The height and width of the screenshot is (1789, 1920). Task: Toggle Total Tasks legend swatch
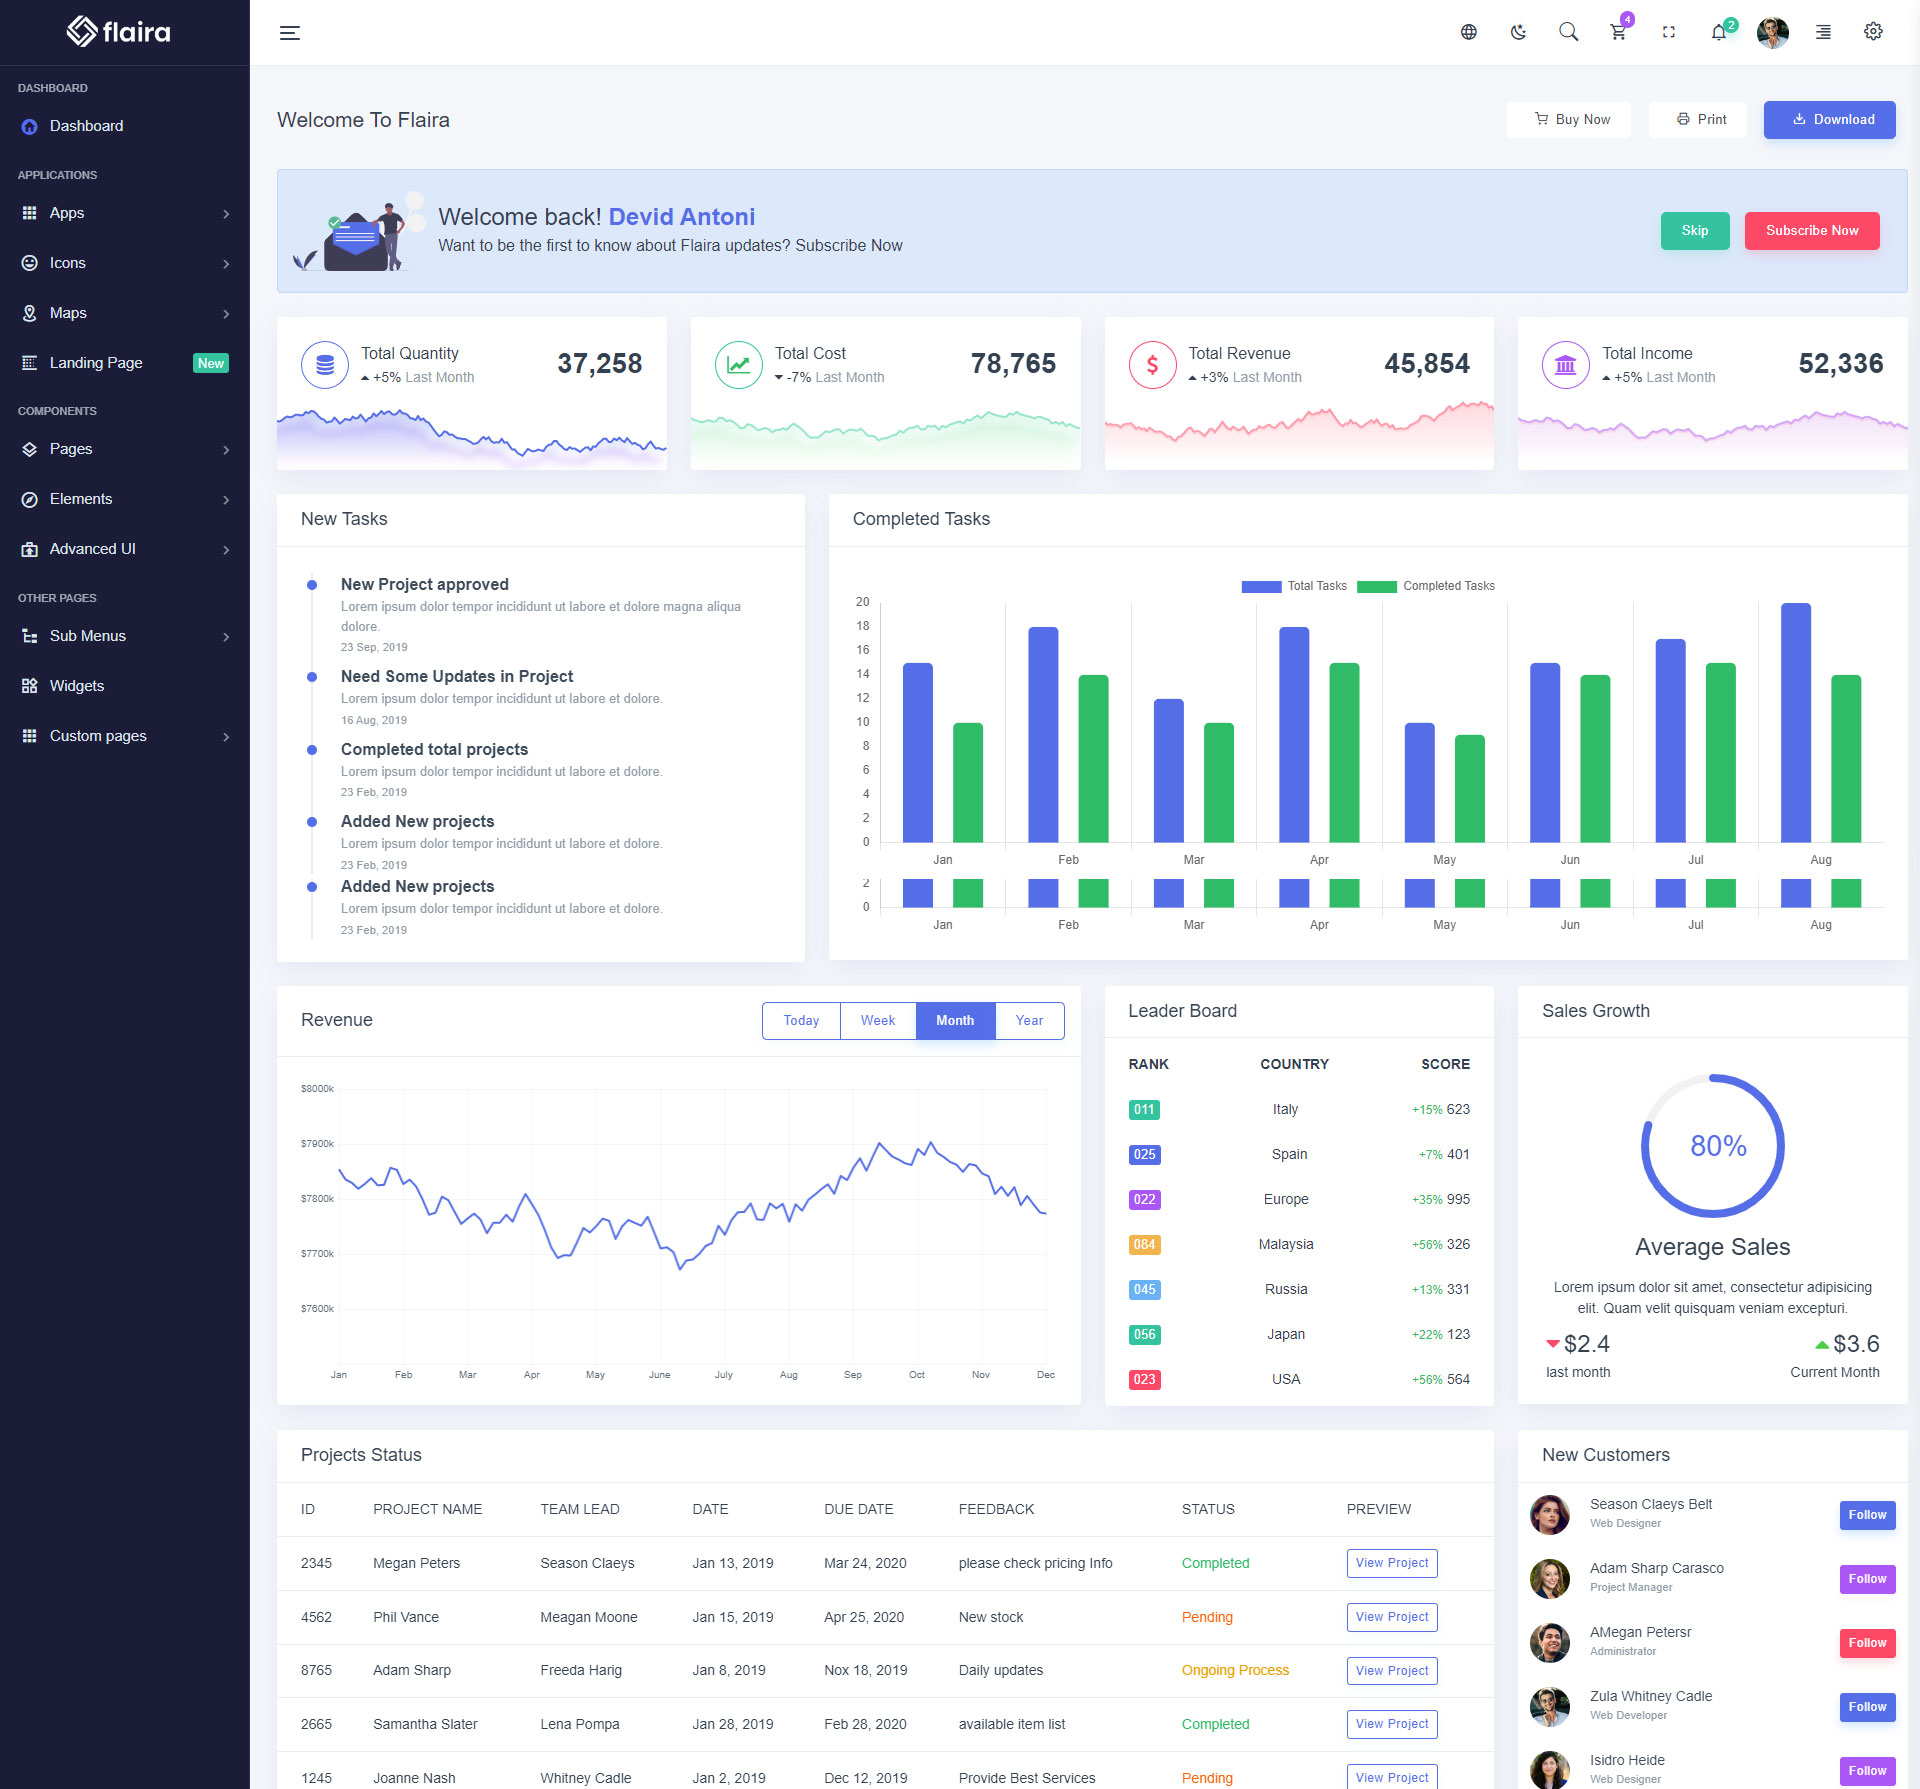1261,586
